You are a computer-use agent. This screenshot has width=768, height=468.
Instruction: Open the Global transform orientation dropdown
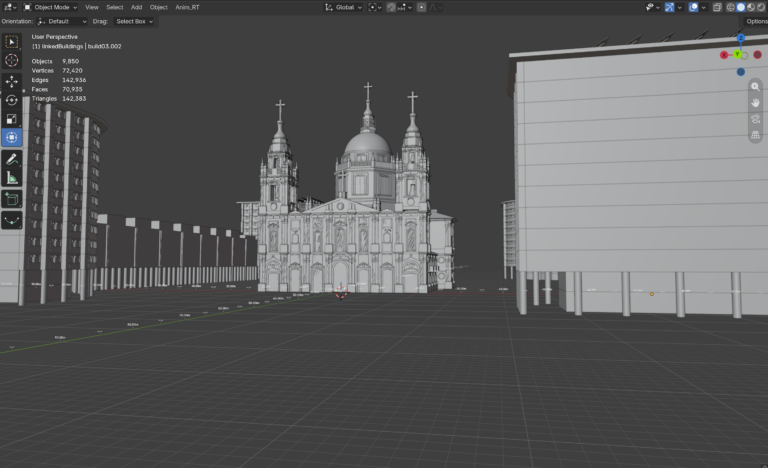[x=343, y=7]
